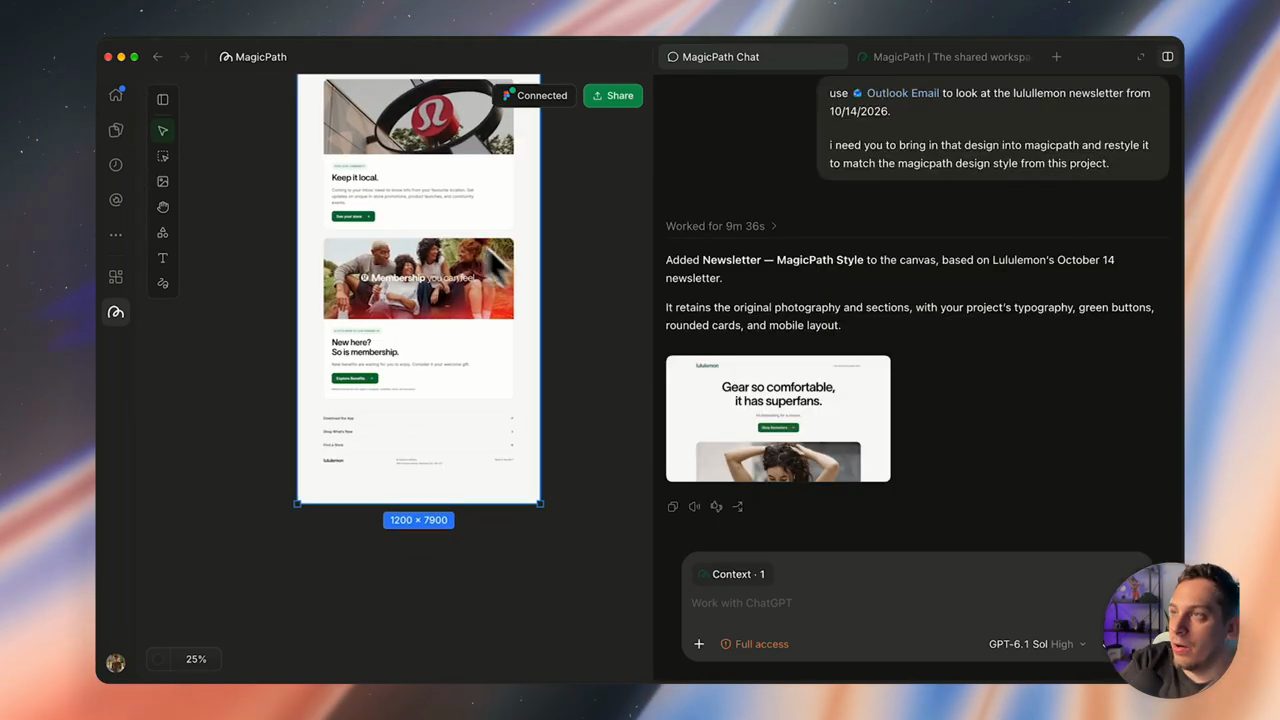Open the Full access permissions menu
Image resolution: width=1280 pixels, height=720 pixels.
click(x=755, y=644)
